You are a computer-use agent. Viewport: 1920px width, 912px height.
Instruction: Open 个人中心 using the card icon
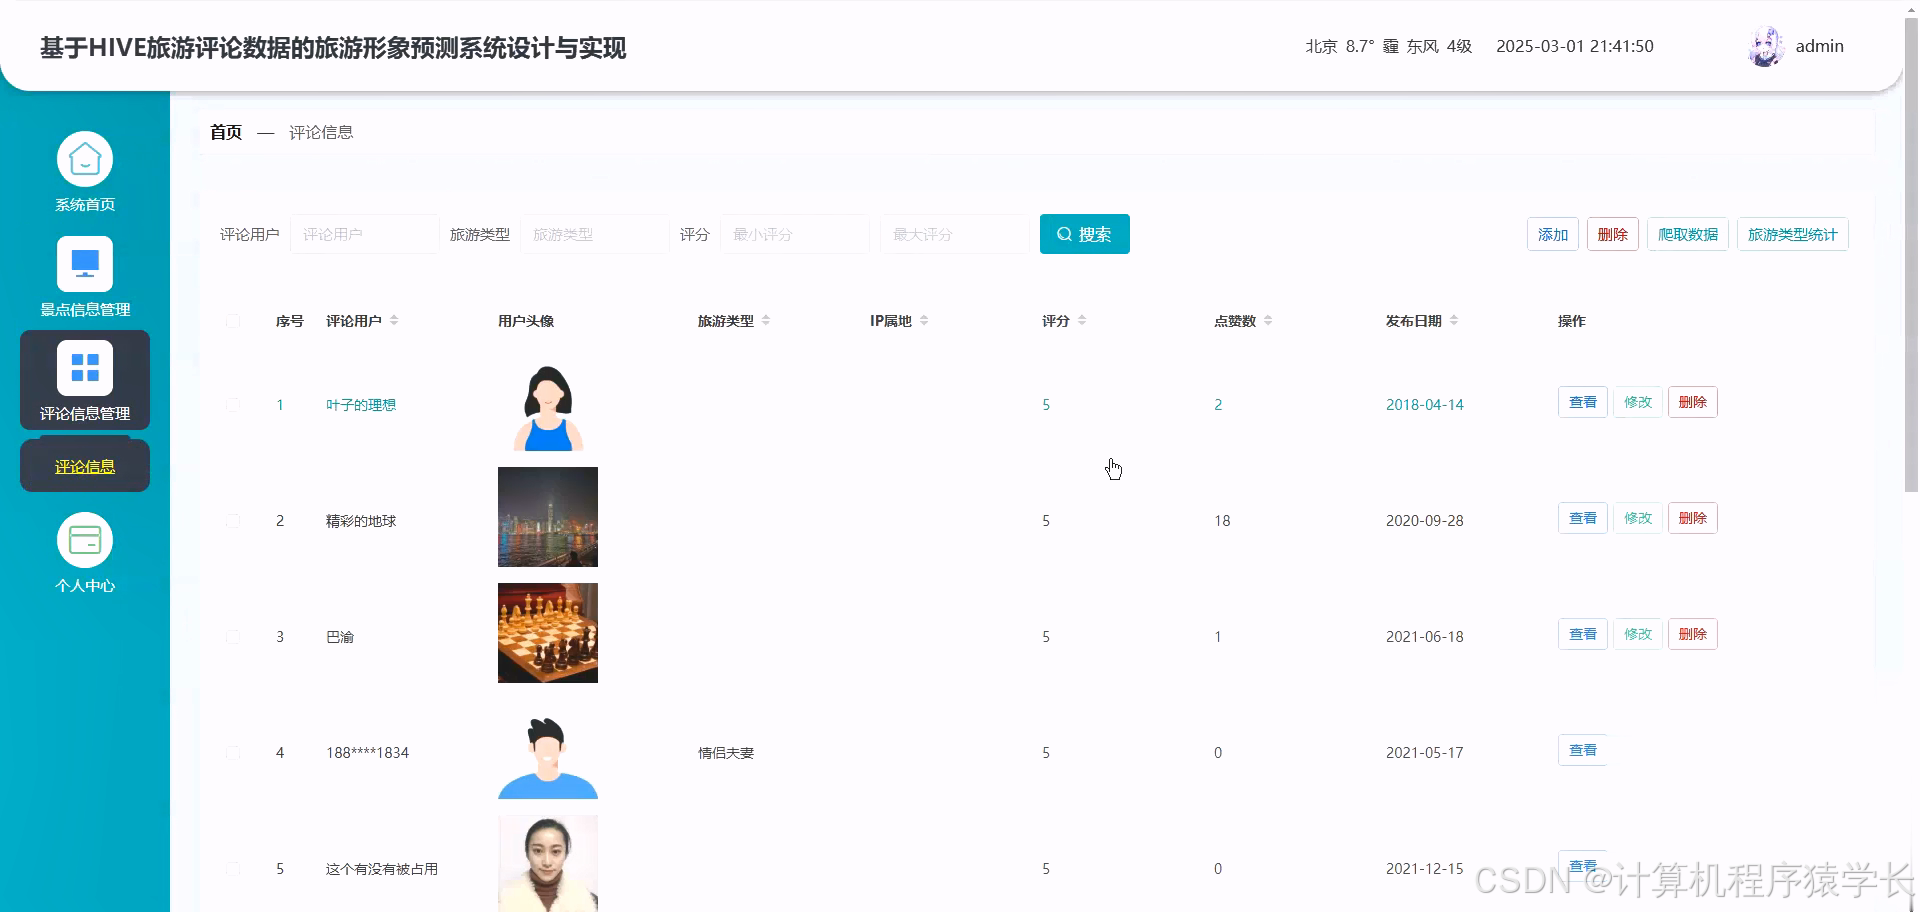[x=84, y=539]
